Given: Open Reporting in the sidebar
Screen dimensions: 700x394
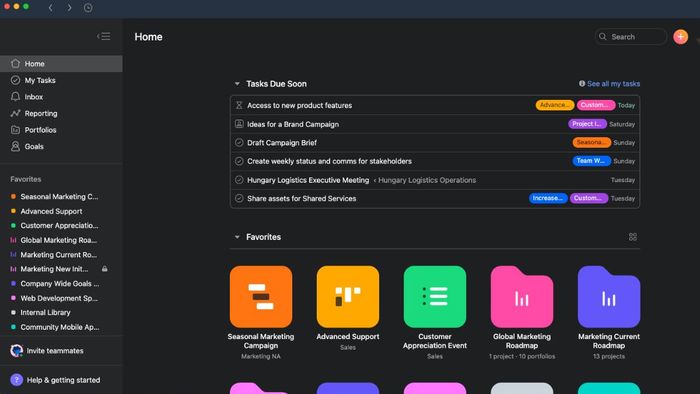Looking at the screenshot, I should point(61,113).
